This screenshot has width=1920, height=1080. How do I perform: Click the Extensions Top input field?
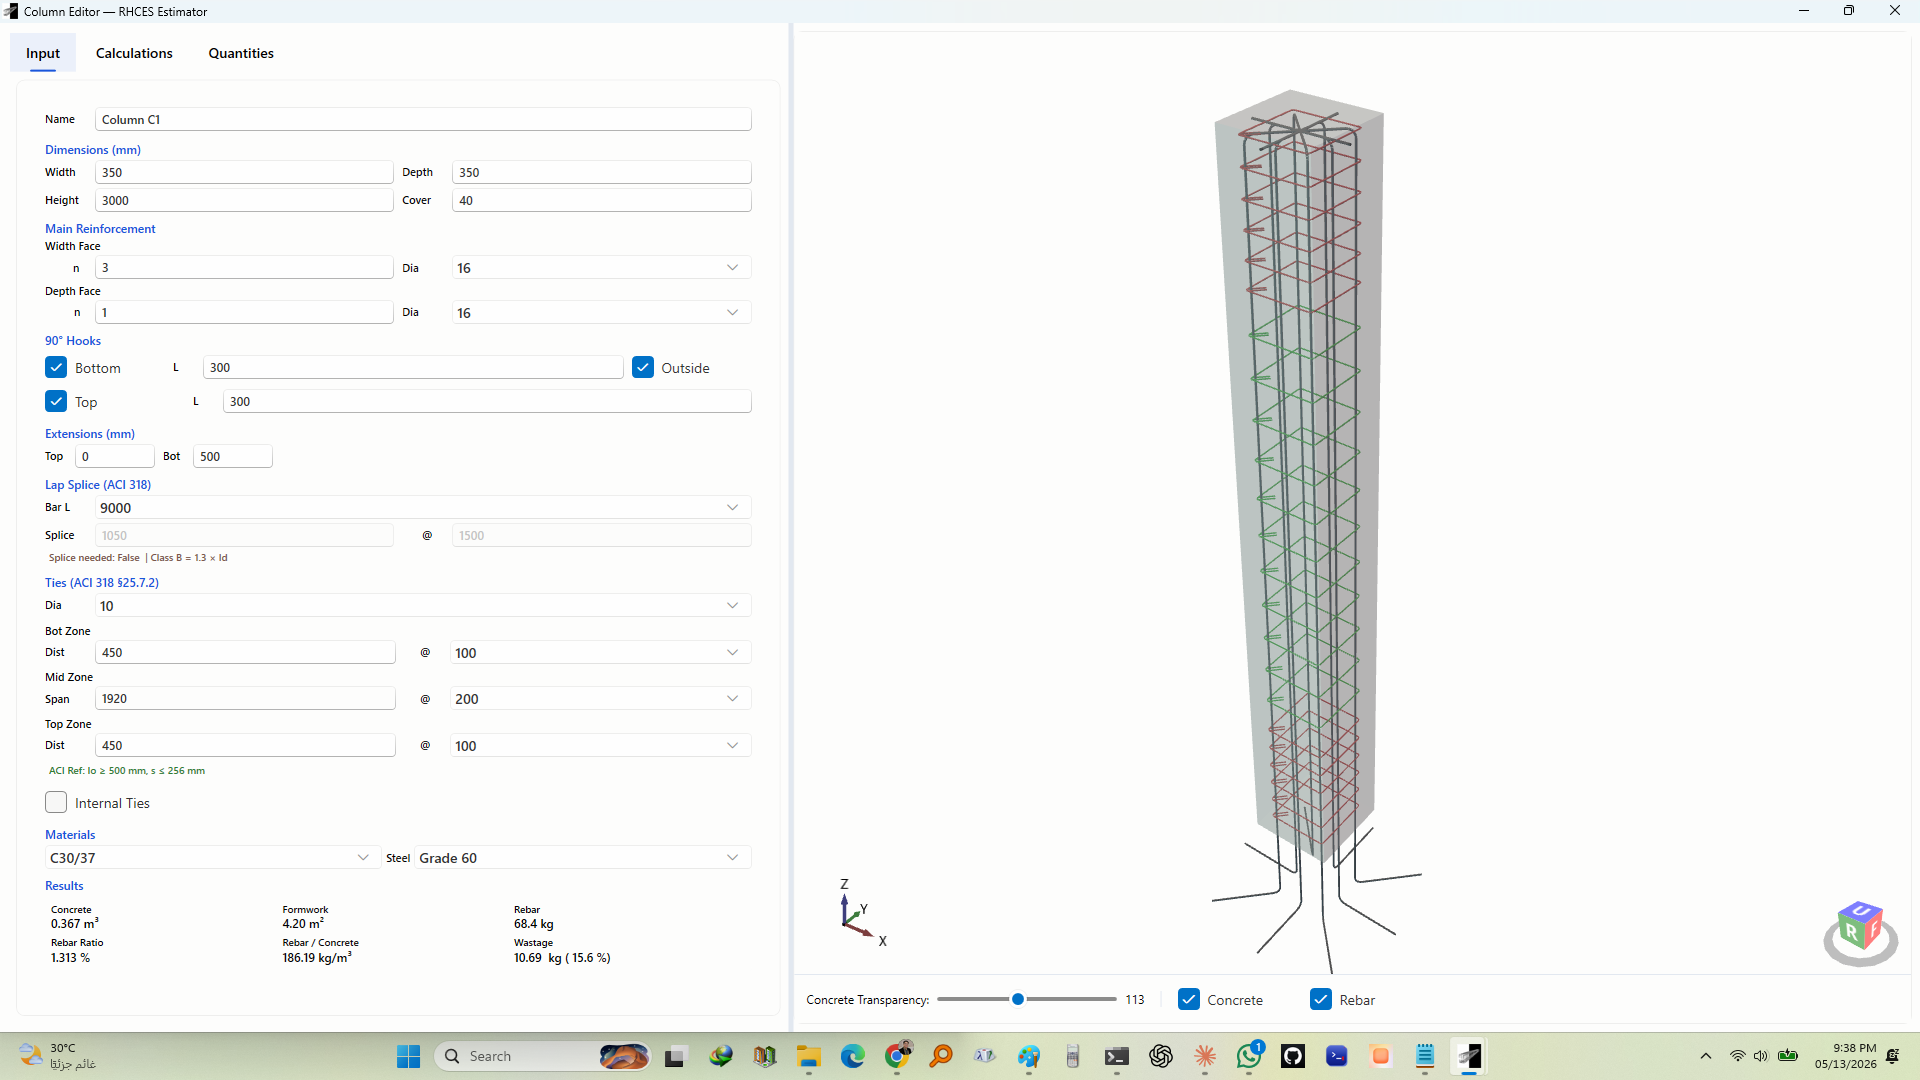[x=115, y=456]
